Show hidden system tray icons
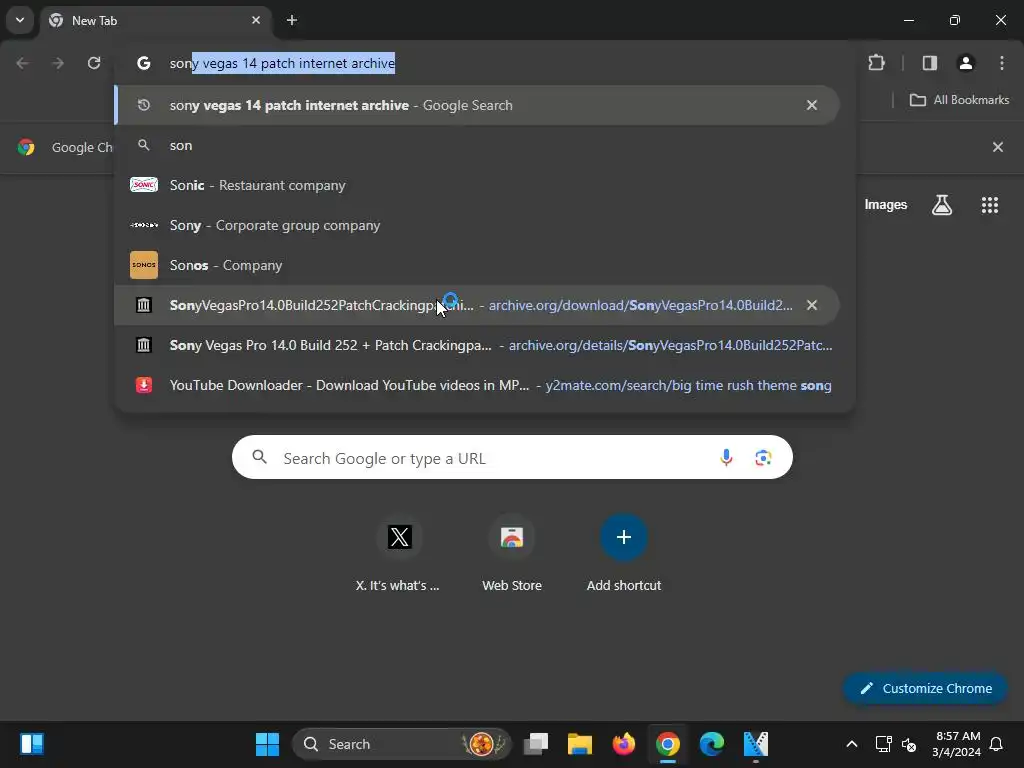Screen dimensions: 1024x768 coord(852,744)
